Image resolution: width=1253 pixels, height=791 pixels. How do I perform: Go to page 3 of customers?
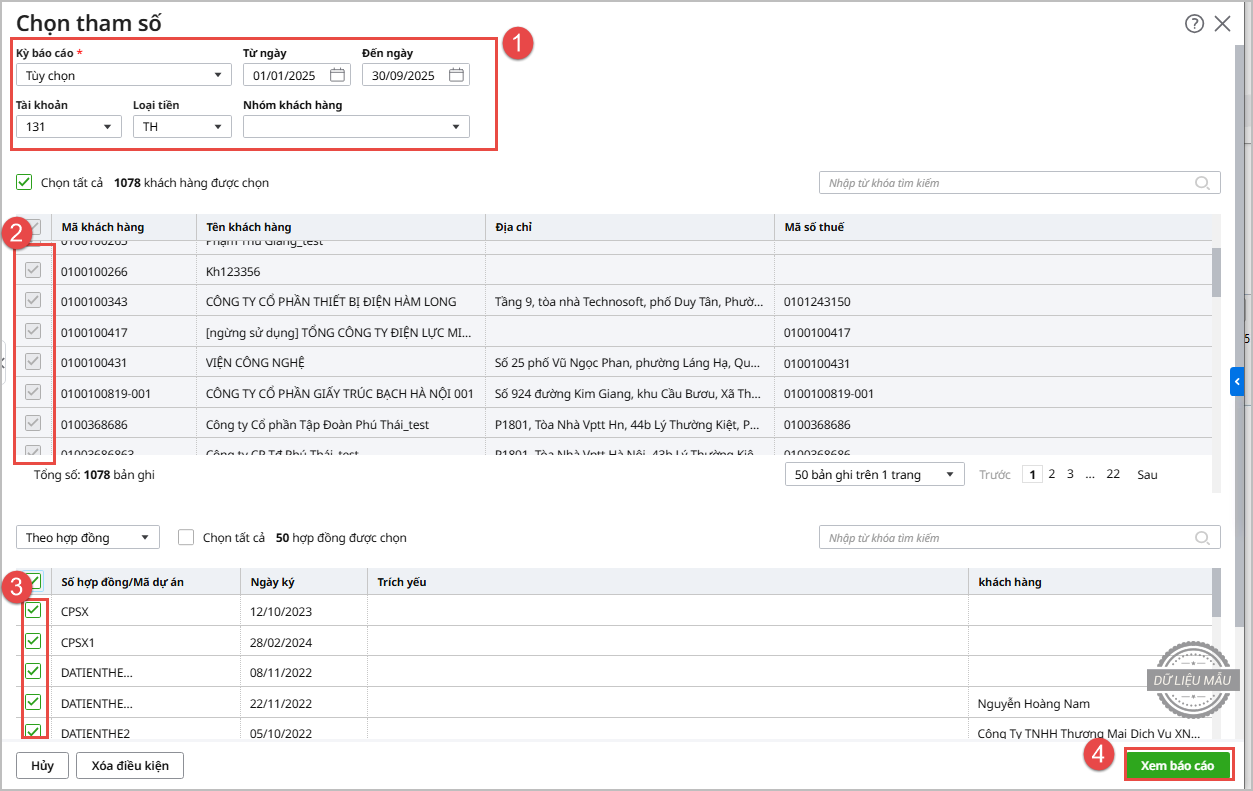tap(1070, 475)
